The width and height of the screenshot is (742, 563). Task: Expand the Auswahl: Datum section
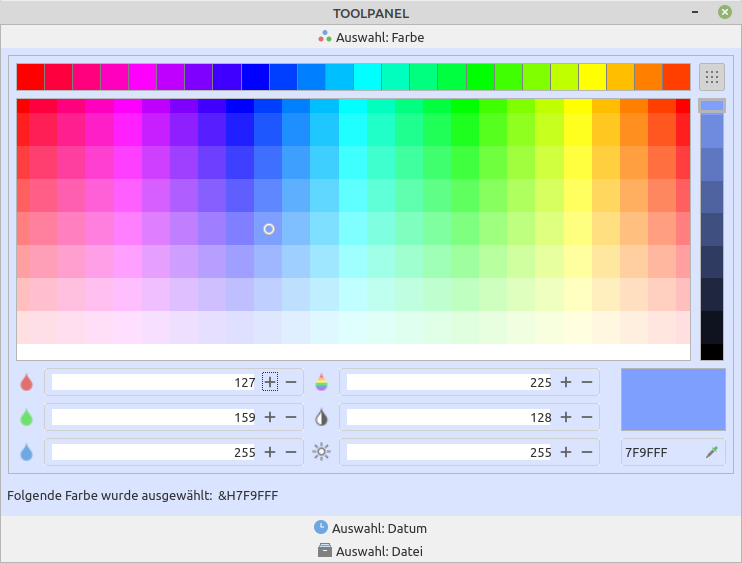coord(370,528)
